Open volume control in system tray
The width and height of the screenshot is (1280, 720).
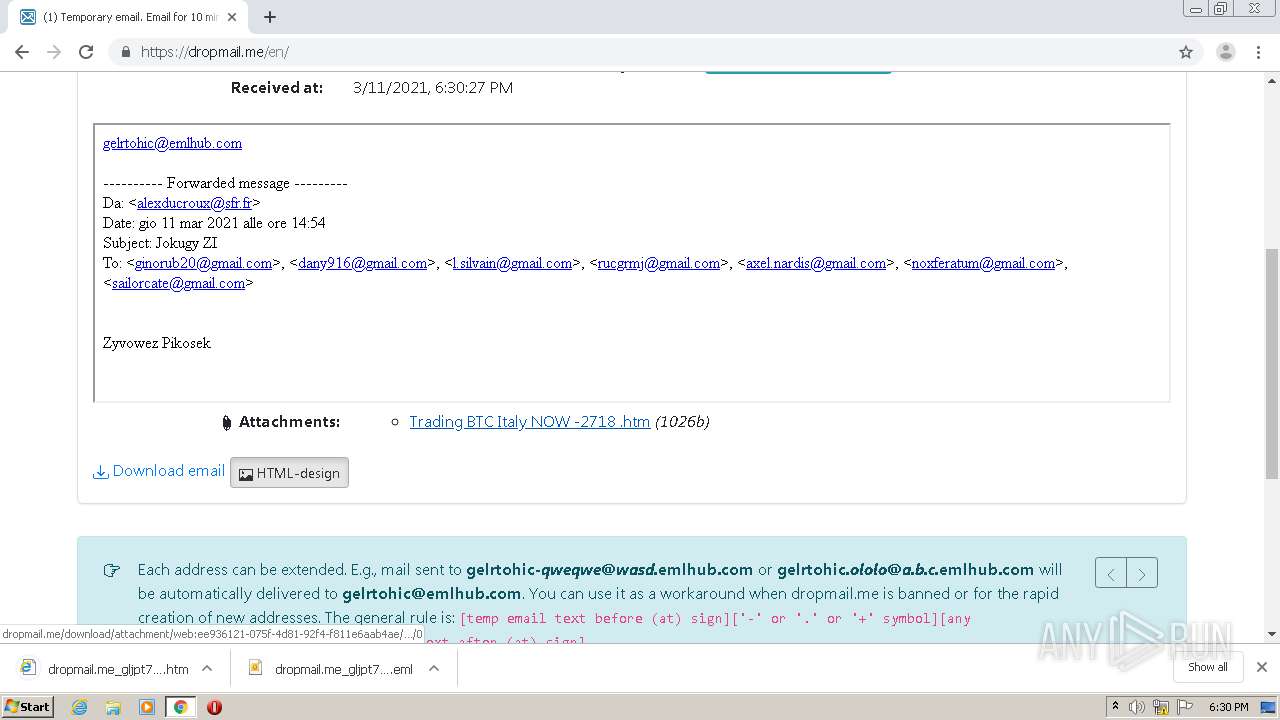[x=1137, y=707]
